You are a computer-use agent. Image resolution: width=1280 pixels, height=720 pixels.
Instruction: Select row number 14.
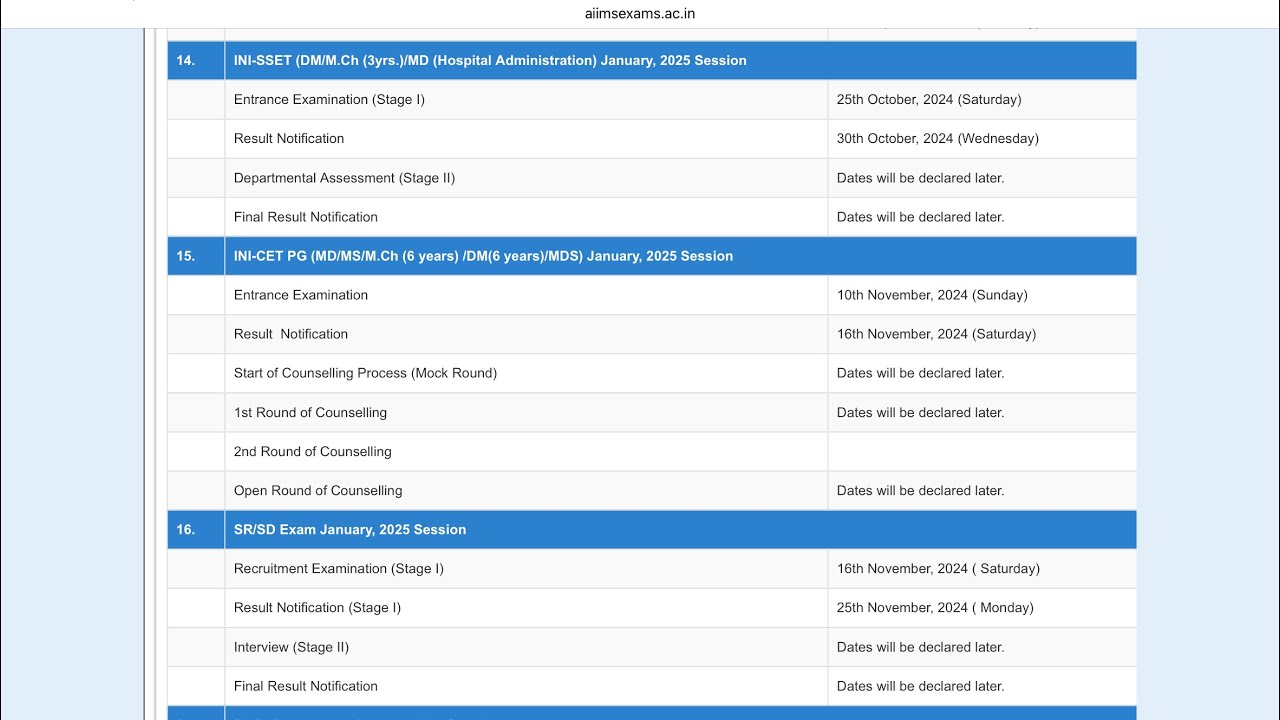click(186, 60)
